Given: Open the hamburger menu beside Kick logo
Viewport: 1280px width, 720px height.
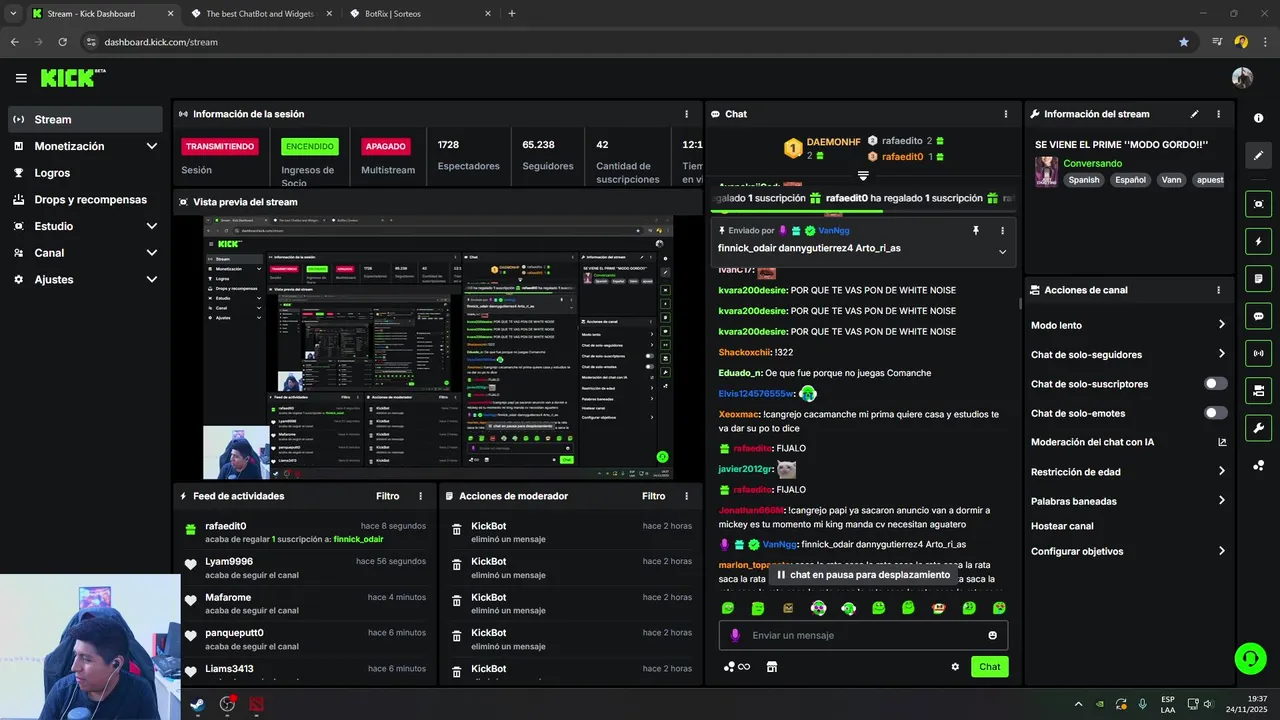Looking at the screenshot, I should tap(21, 78).
